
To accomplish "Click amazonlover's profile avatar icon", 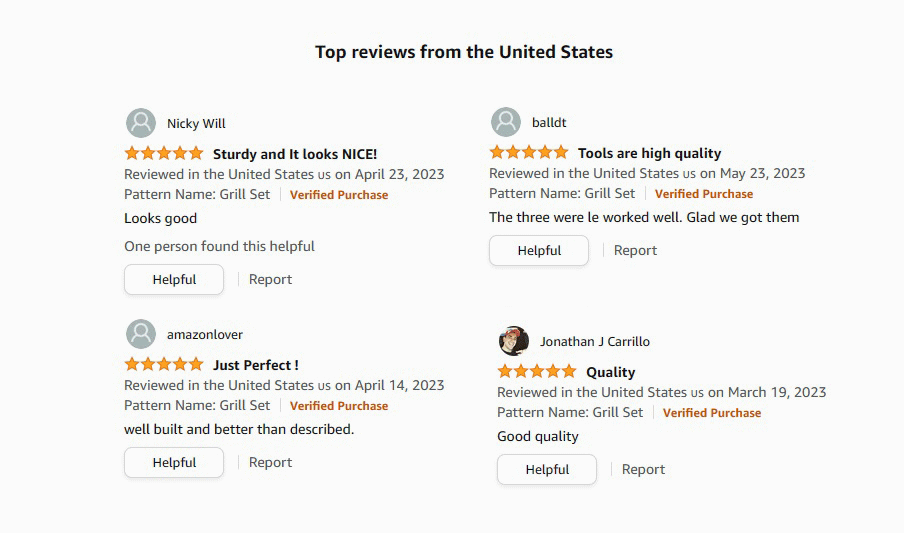I will [141, 334].
